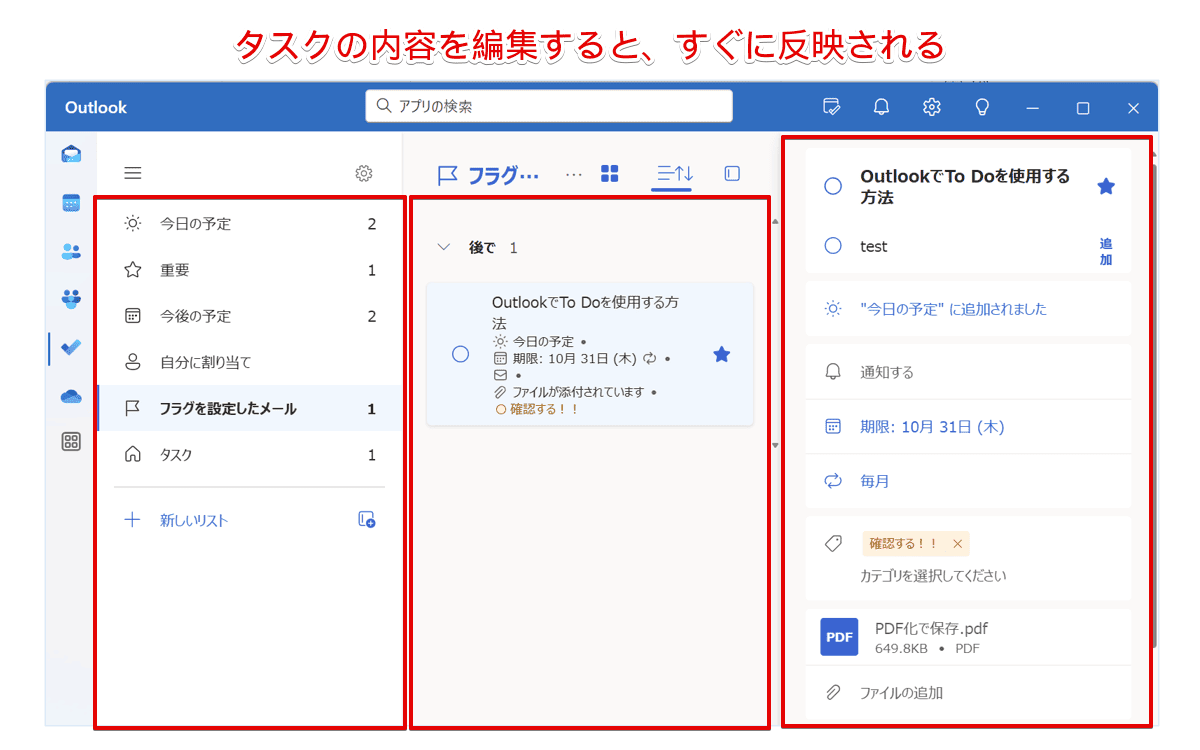
Task: Open OneDrive from the app rail
Action: (69, 396)
